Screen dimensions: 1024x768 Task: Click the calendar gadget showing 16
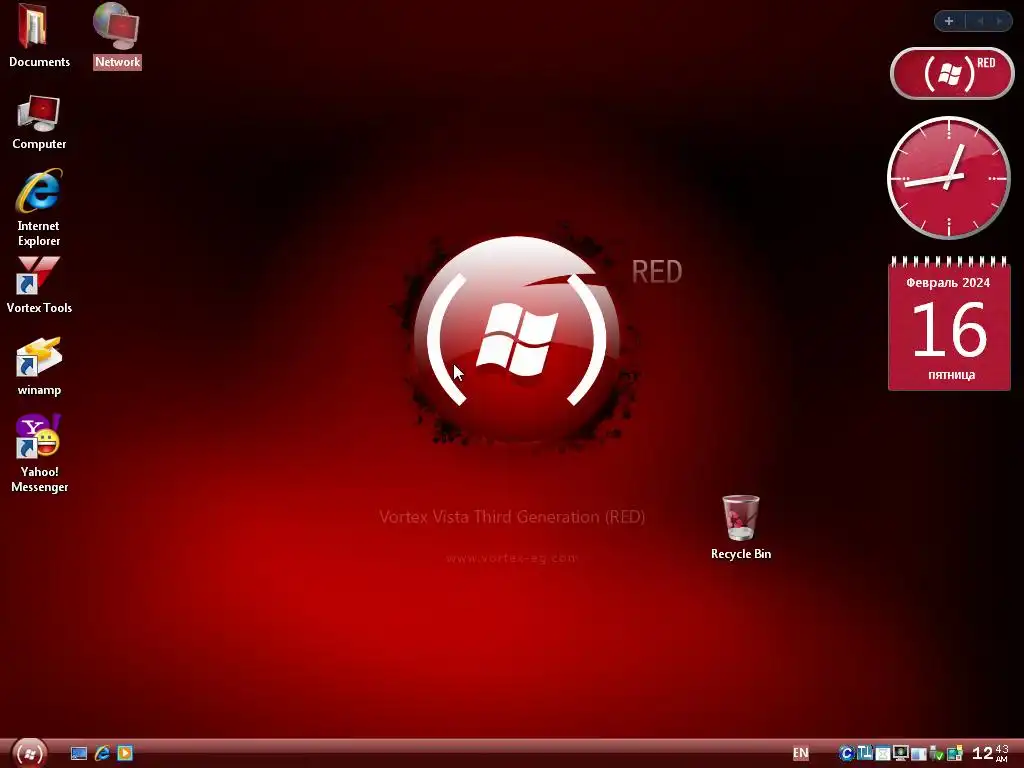tap(949, 325)
